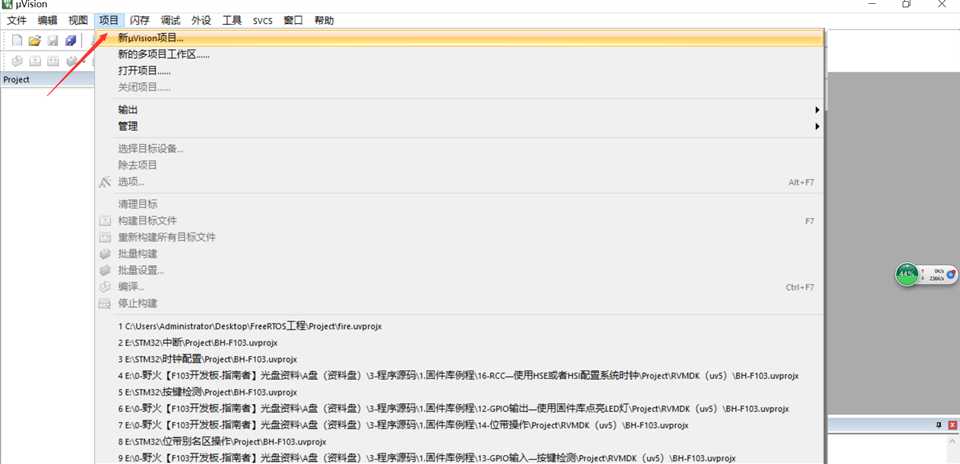Open the 输出 submenu entry

pos(459,110)
